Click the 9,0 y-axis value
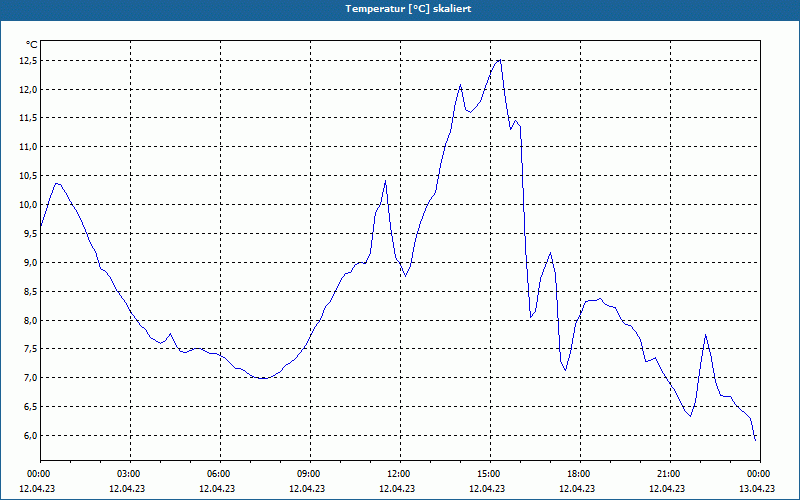Screen dimensions: 800x500 coord(30,262)
